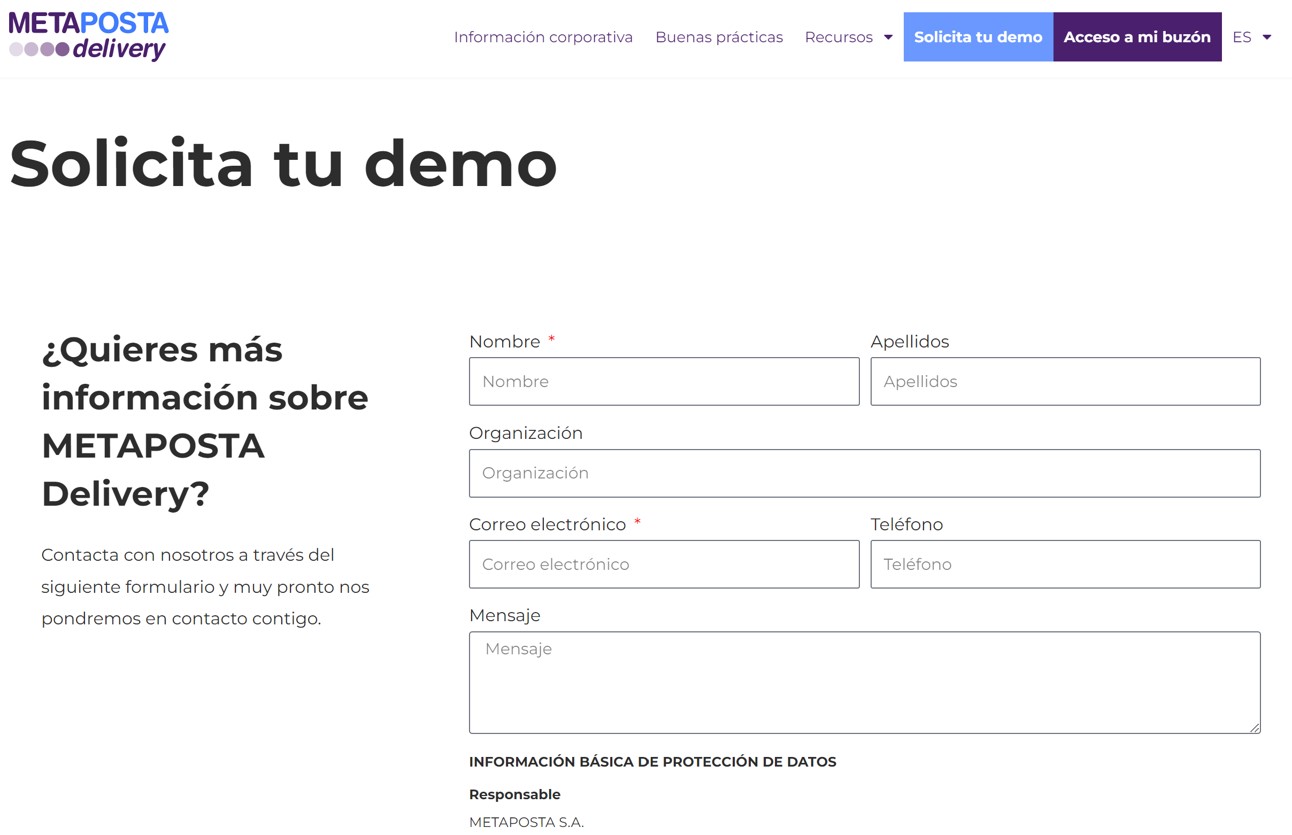
Task: Open the Recursos dropdown menu
Action: coord(839,37)
